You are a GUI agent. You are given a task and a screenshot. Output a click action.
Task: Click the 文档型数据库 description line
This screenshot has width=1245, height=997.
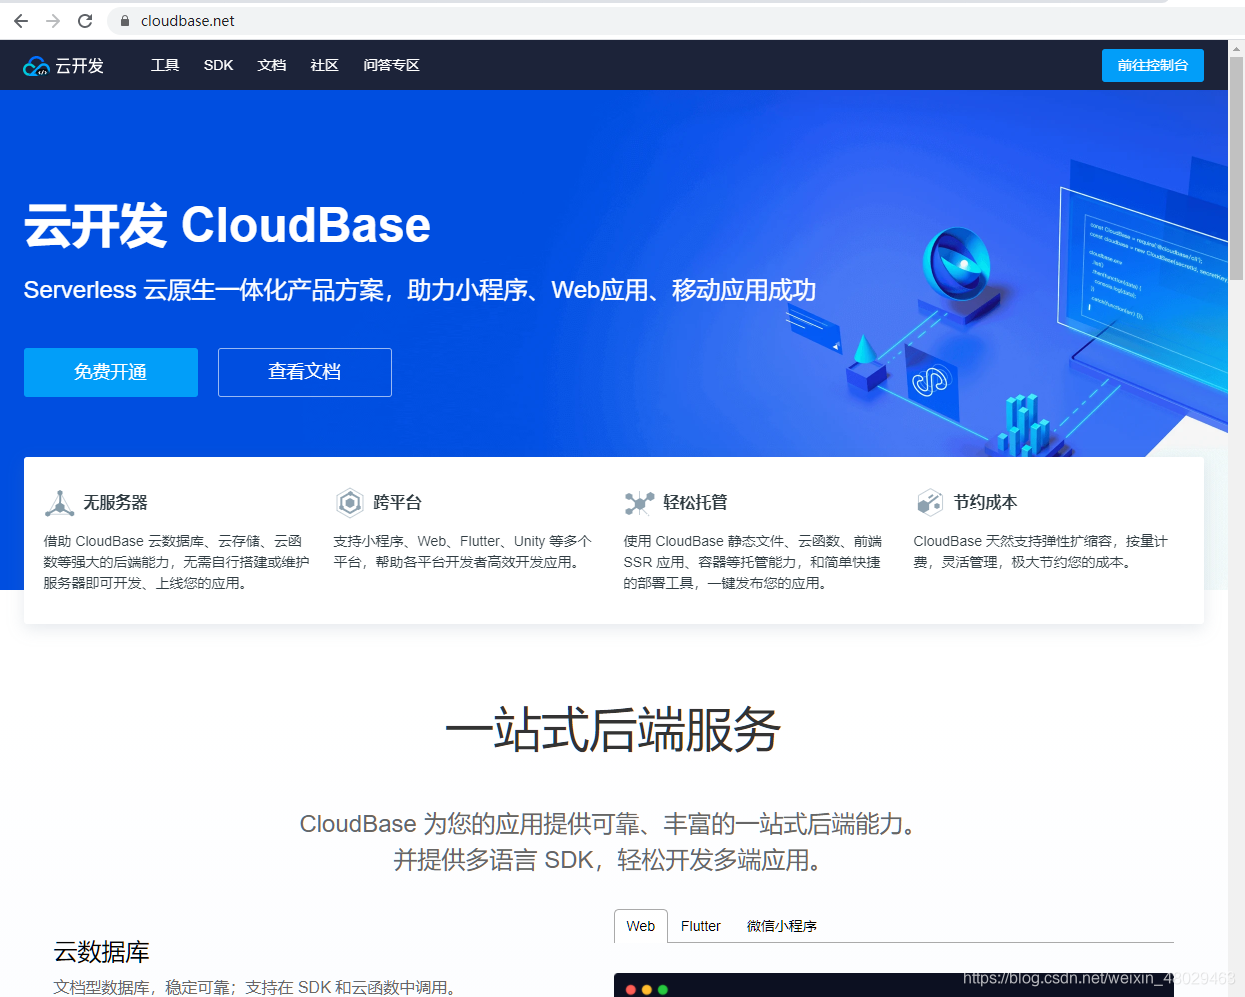click(x=258, y=987)
